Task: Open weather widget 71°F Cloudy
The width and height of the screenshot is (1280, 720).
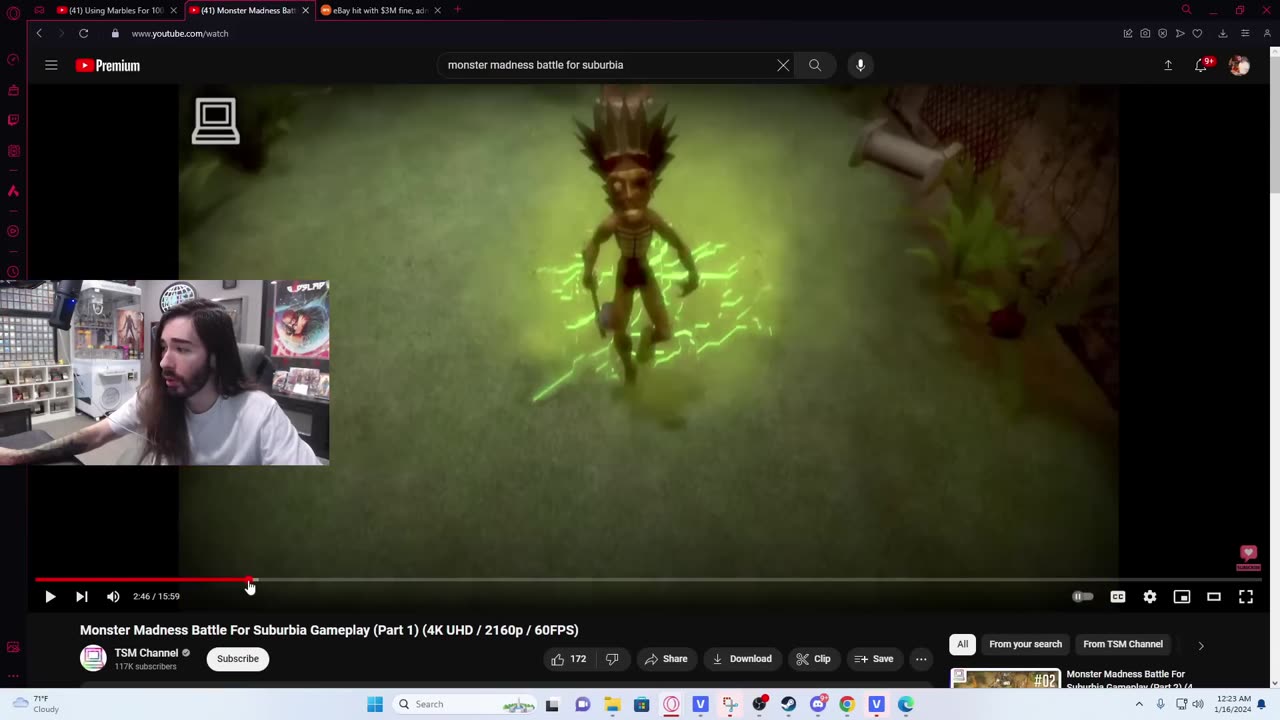Action: point(33,704)
